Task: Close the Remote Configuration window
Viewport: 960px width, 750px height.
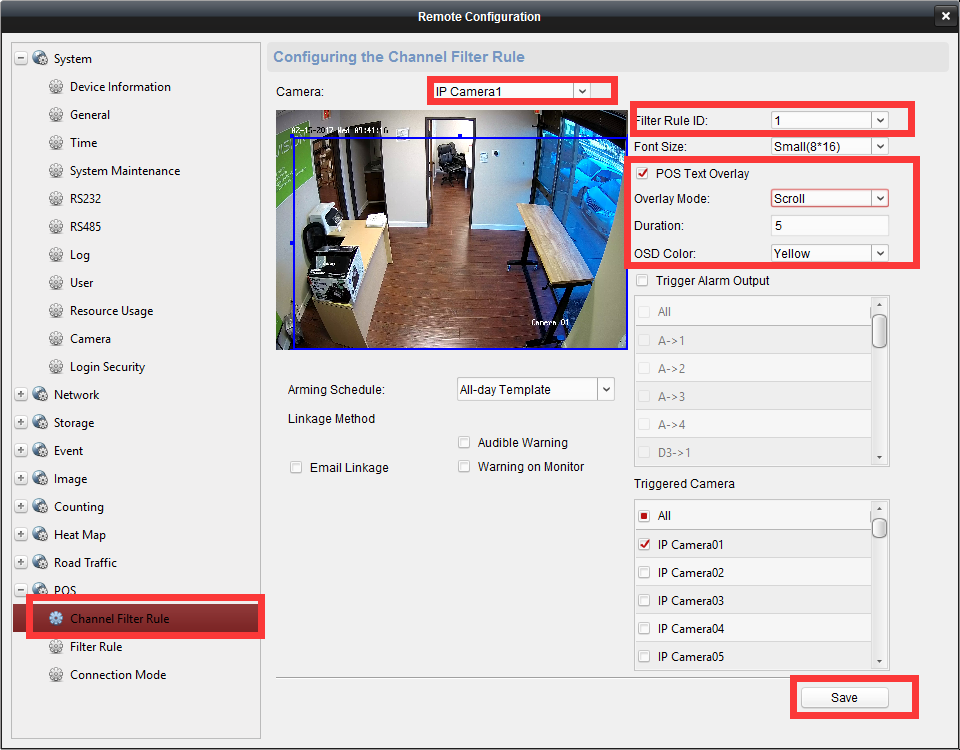Action: [x=945, y=16]
